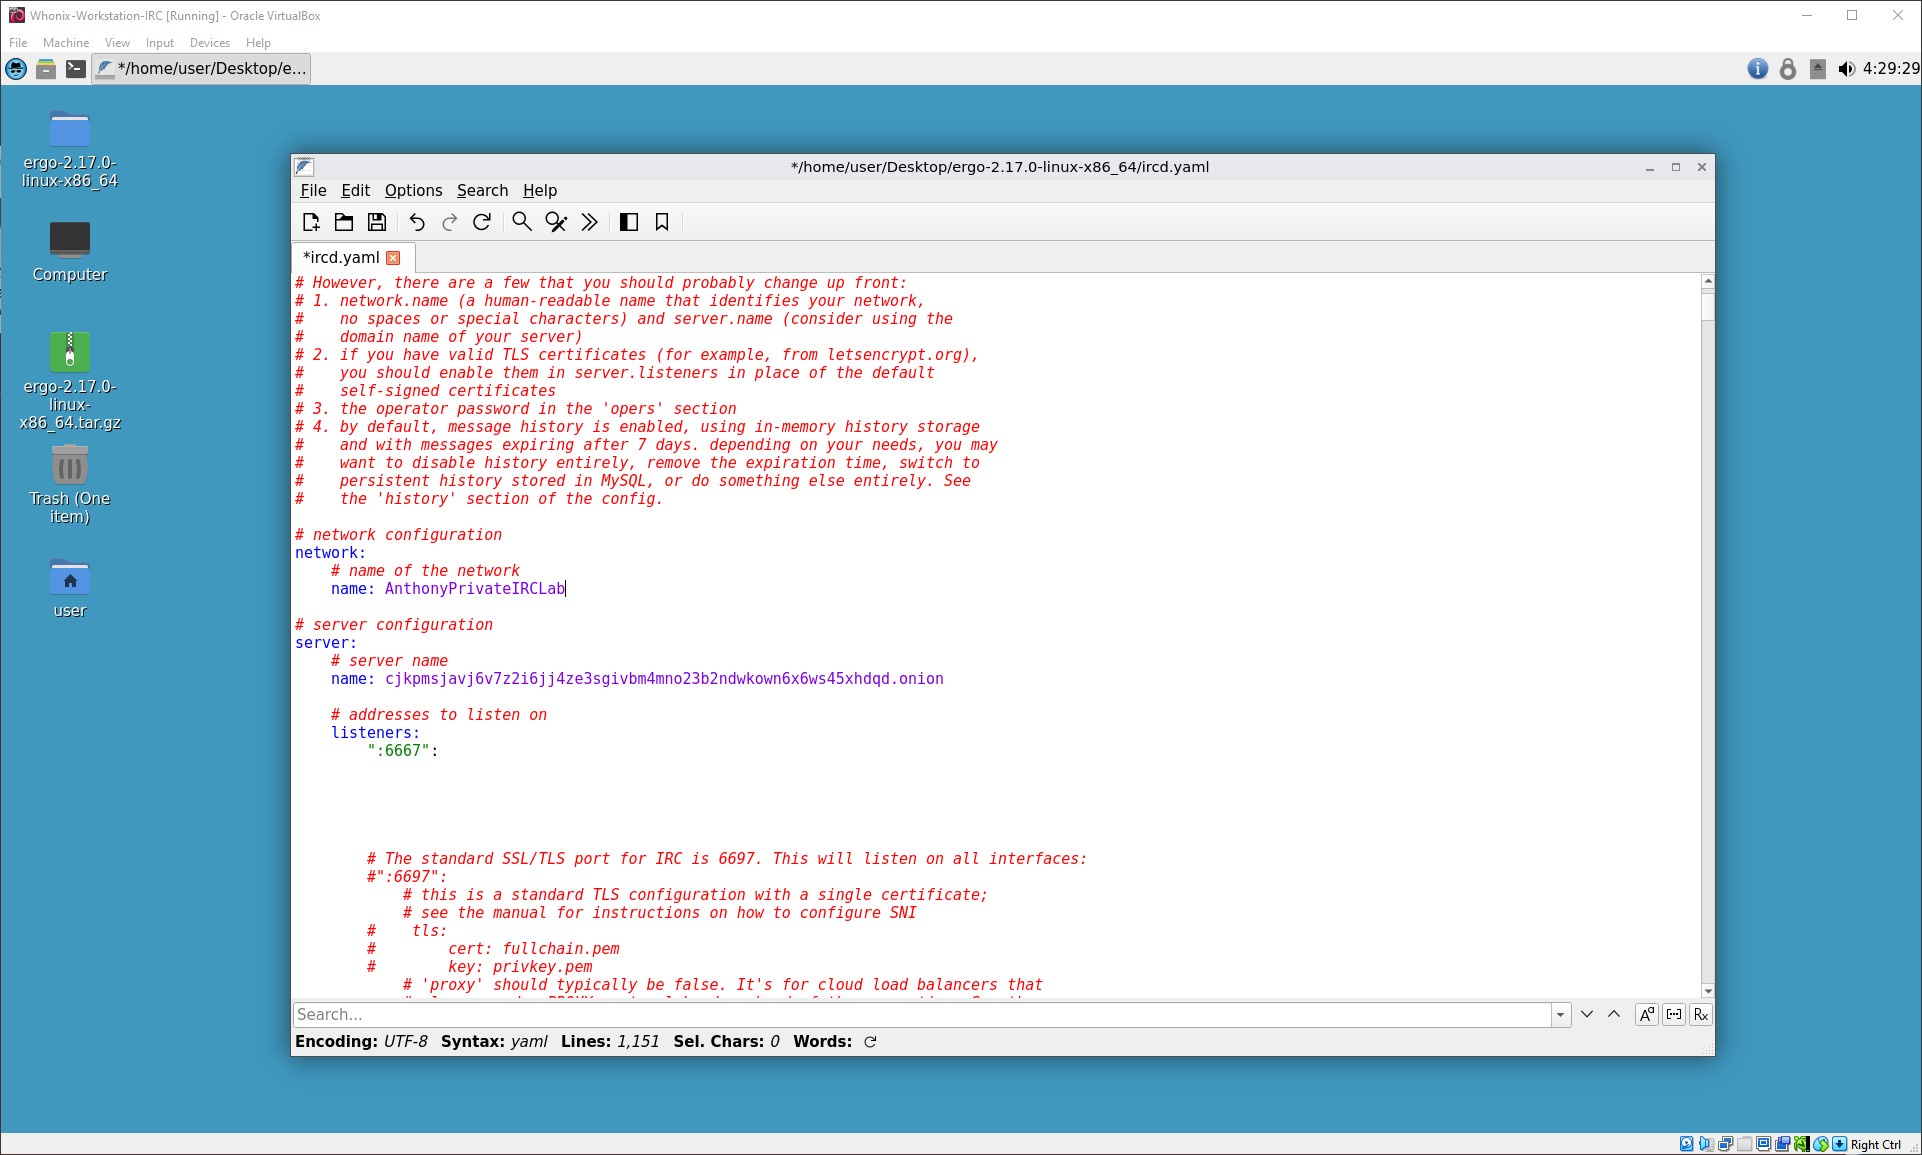Toggle Regular Expression search option
Screen dimensions: 1922x1155
(1701, 1014)
